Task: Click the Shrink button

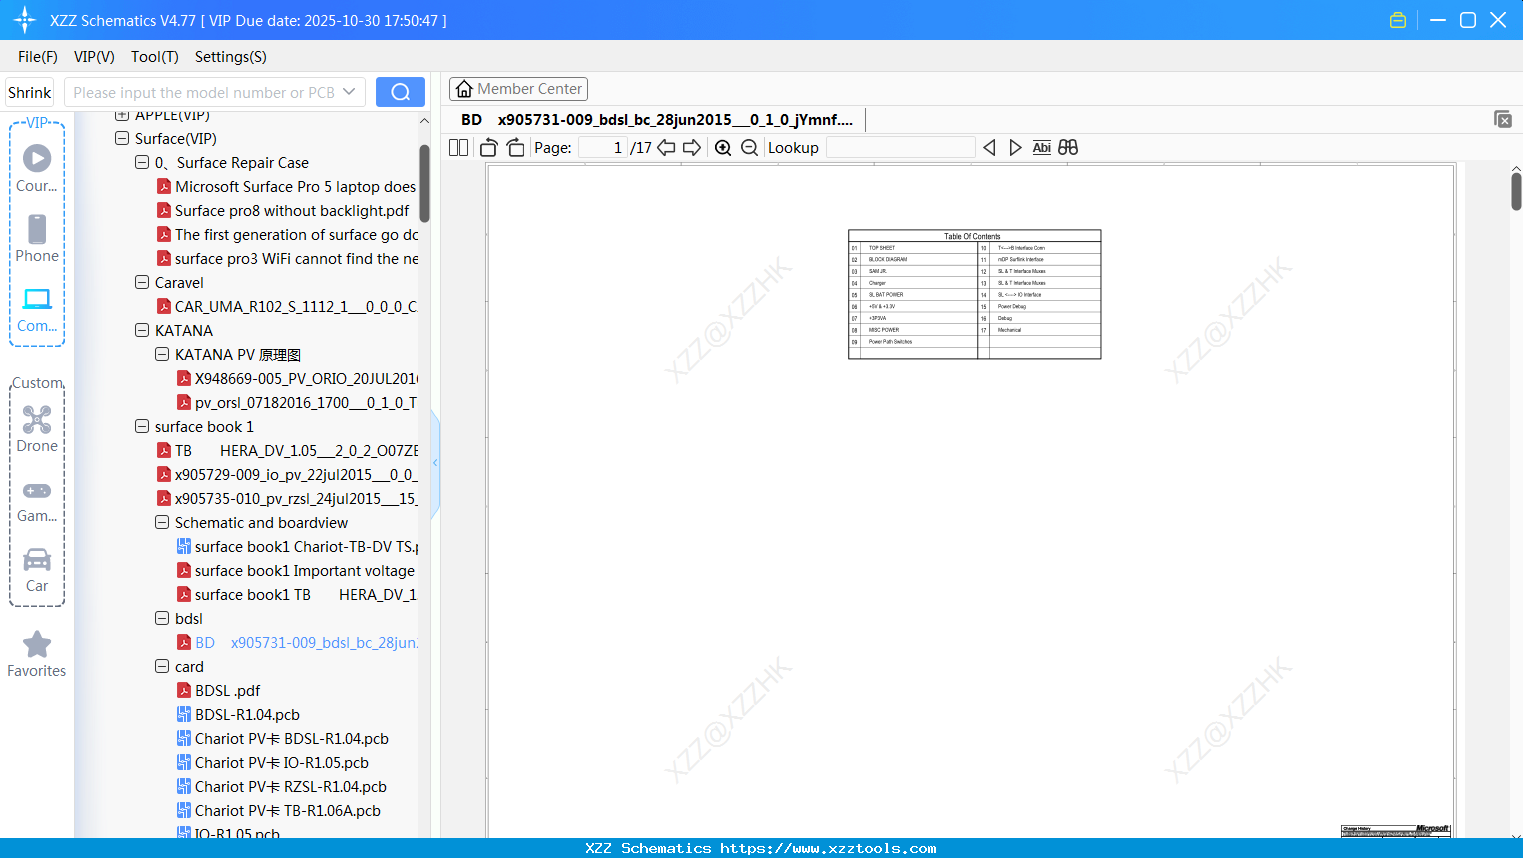Action: coord(30,92)
